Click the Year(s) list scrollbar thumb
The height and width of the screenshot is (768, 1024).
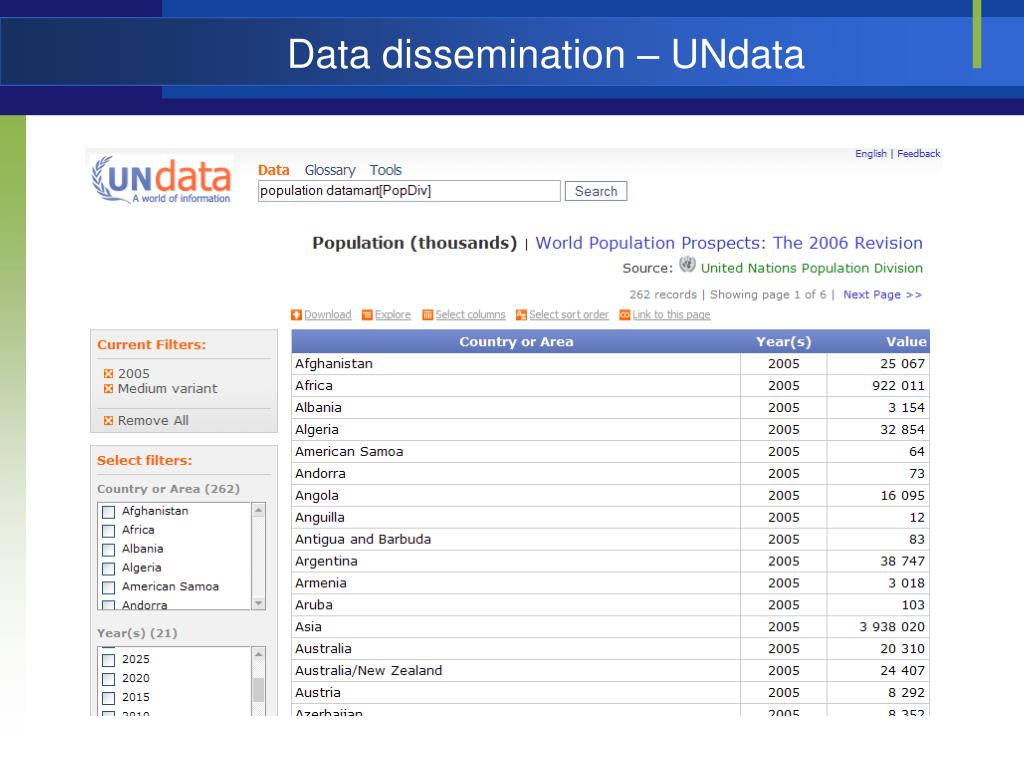[x=259, y=690]
